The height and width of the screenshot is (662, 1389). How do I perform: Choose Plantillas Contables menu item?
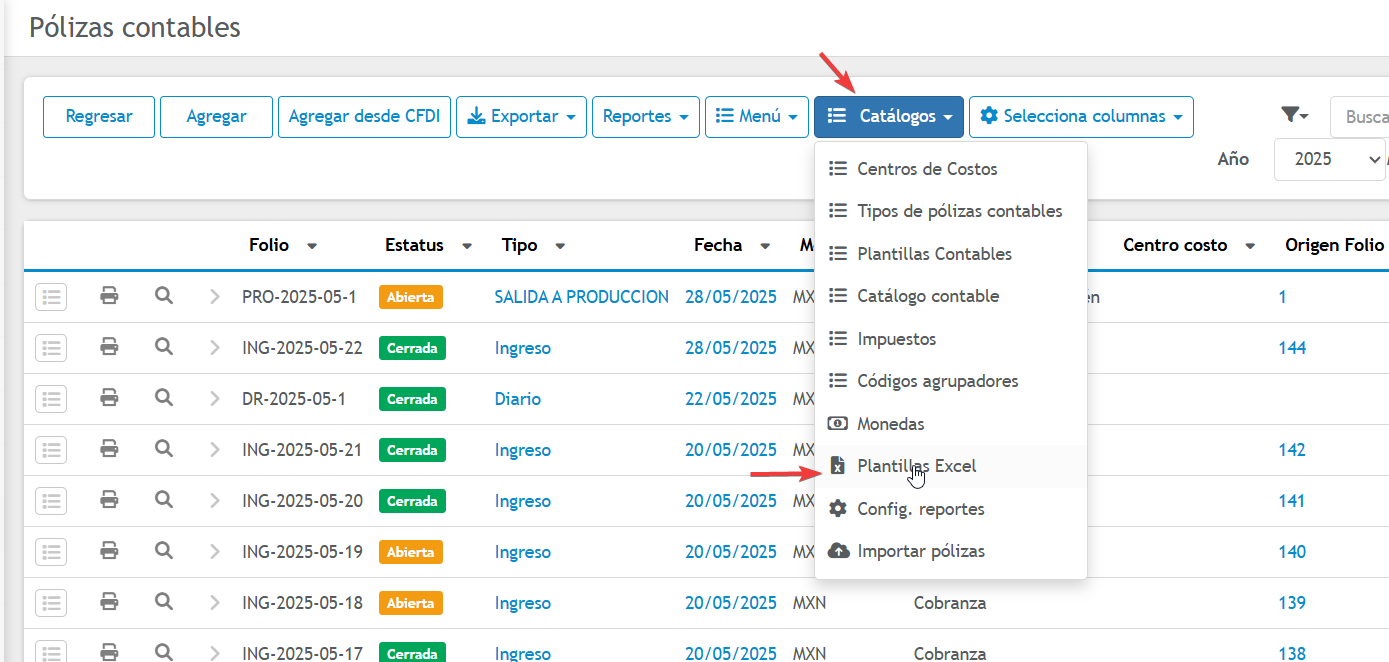coord(951,254)
